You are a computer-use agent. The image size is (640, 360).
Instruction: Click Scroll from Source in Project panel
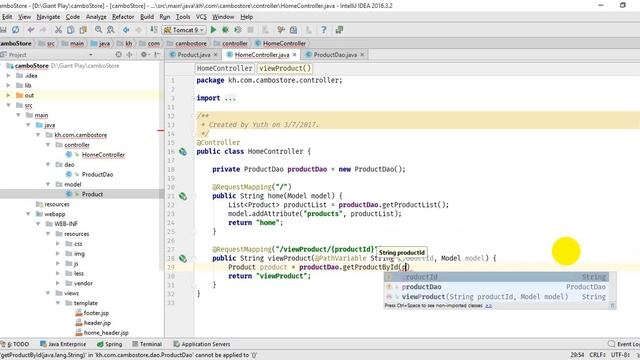[x=118, y=54]
